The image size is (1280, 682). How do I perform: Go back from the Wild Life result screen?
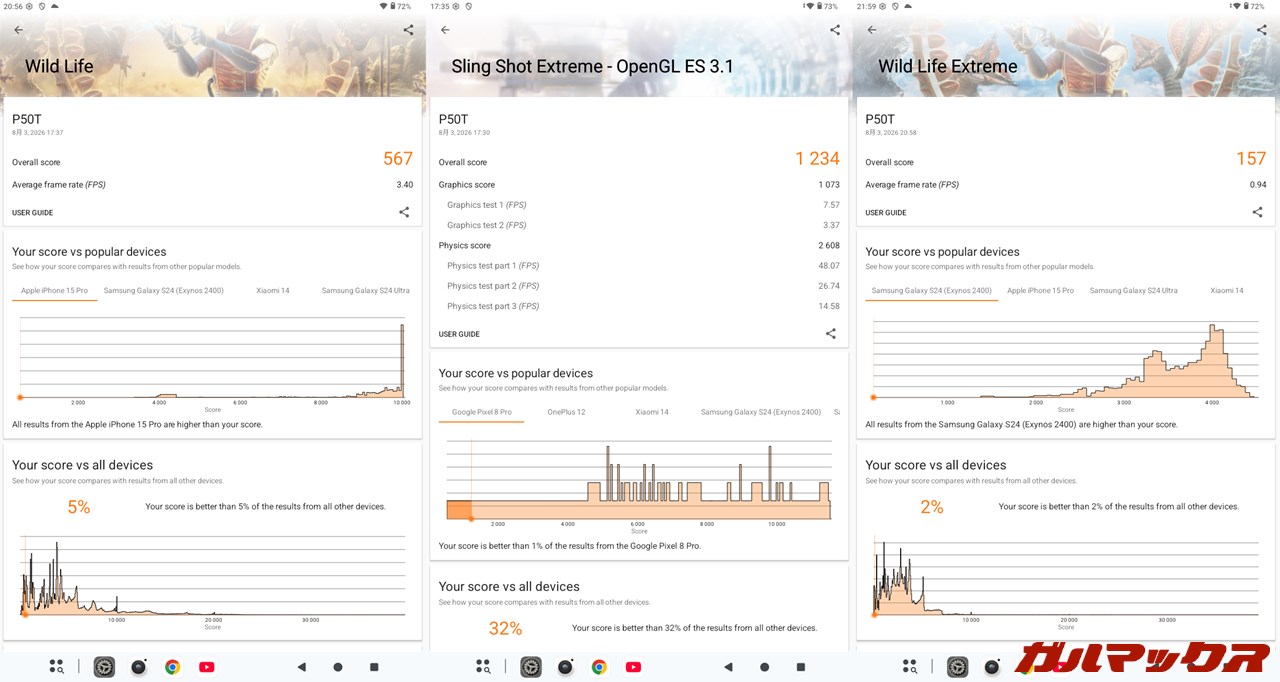point(18,30)
